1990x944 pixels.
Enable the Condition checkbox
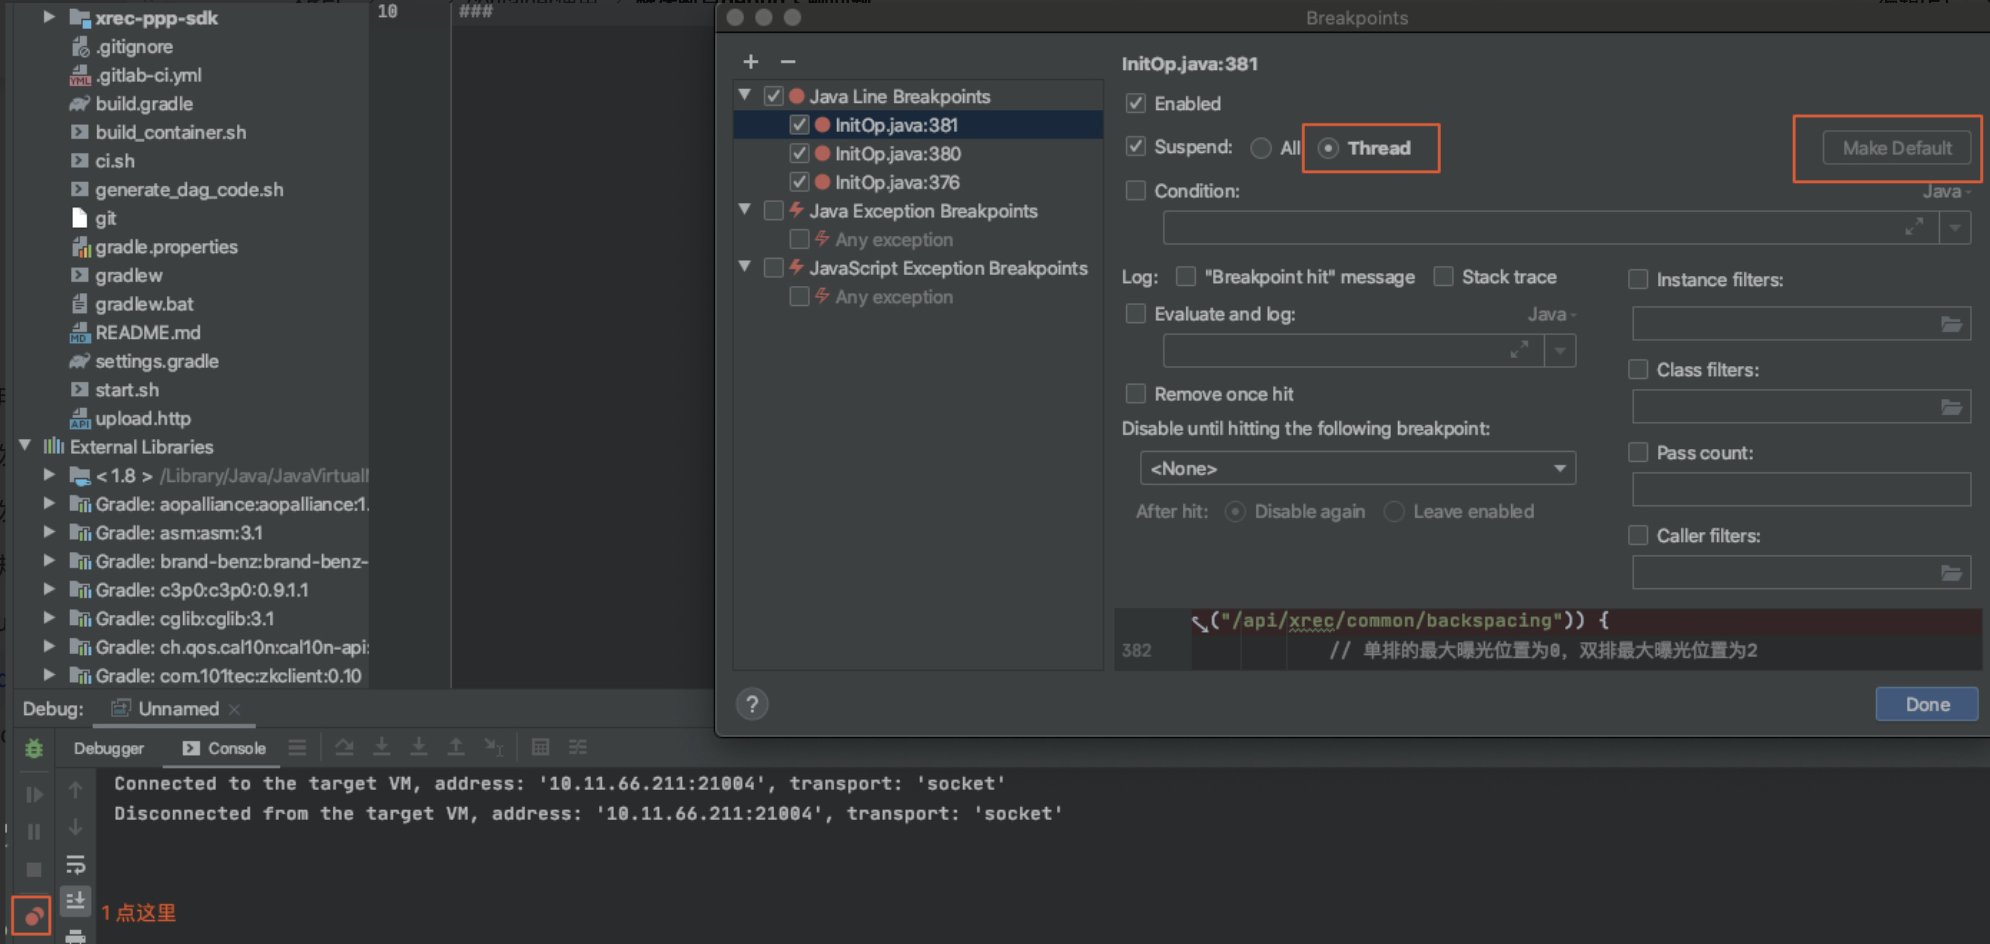click(x=1136, y=191)
